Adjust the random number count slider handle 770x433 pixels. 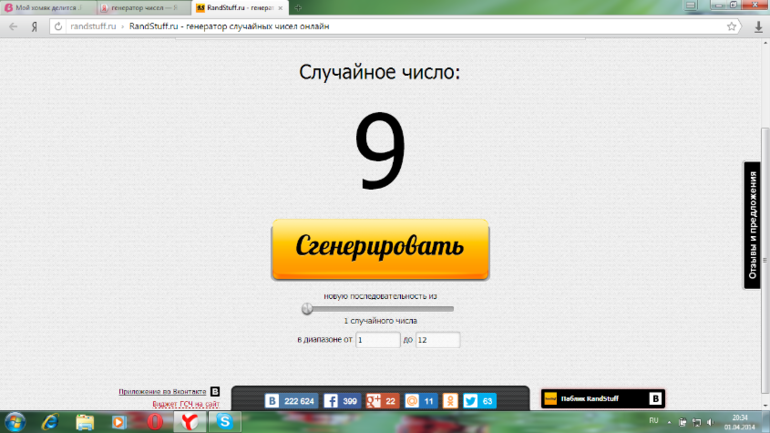307,309
